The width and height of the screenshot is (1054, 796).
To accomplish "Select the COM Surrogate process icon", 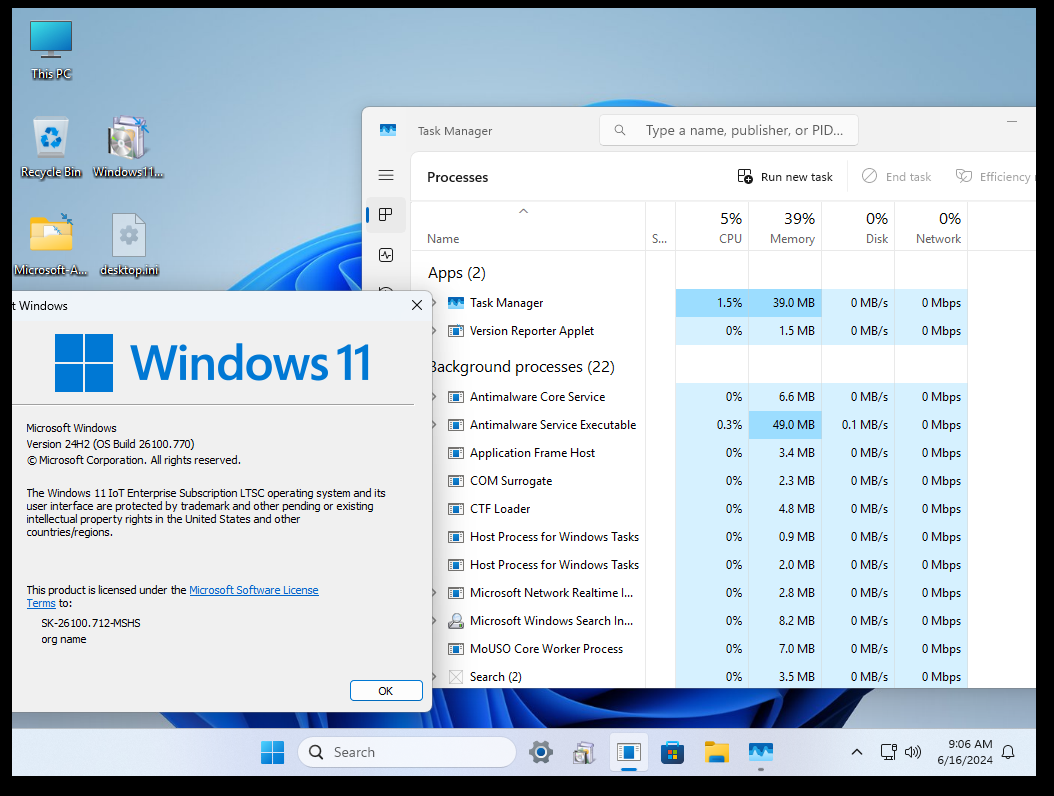I will tap(456, 481).
